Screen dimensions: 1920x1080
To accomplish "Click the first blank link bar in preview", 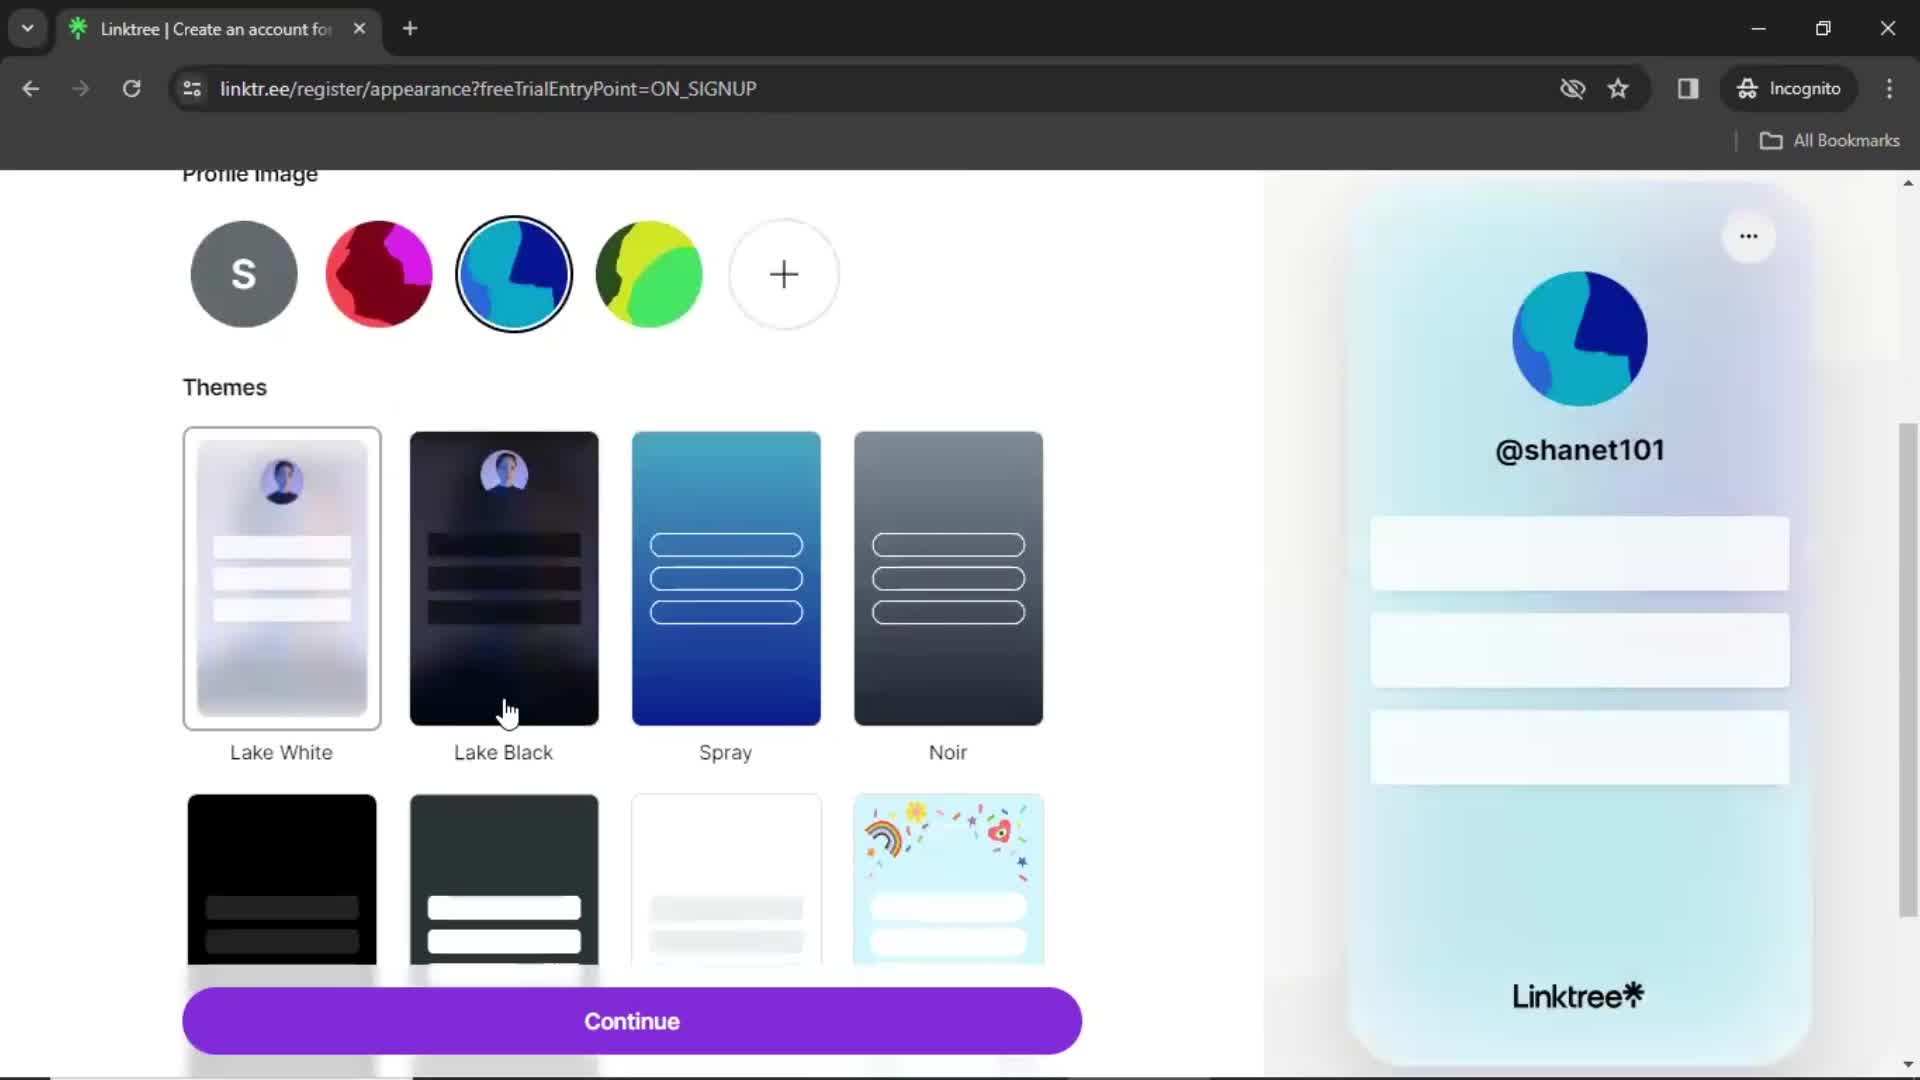I will 1580,553.
